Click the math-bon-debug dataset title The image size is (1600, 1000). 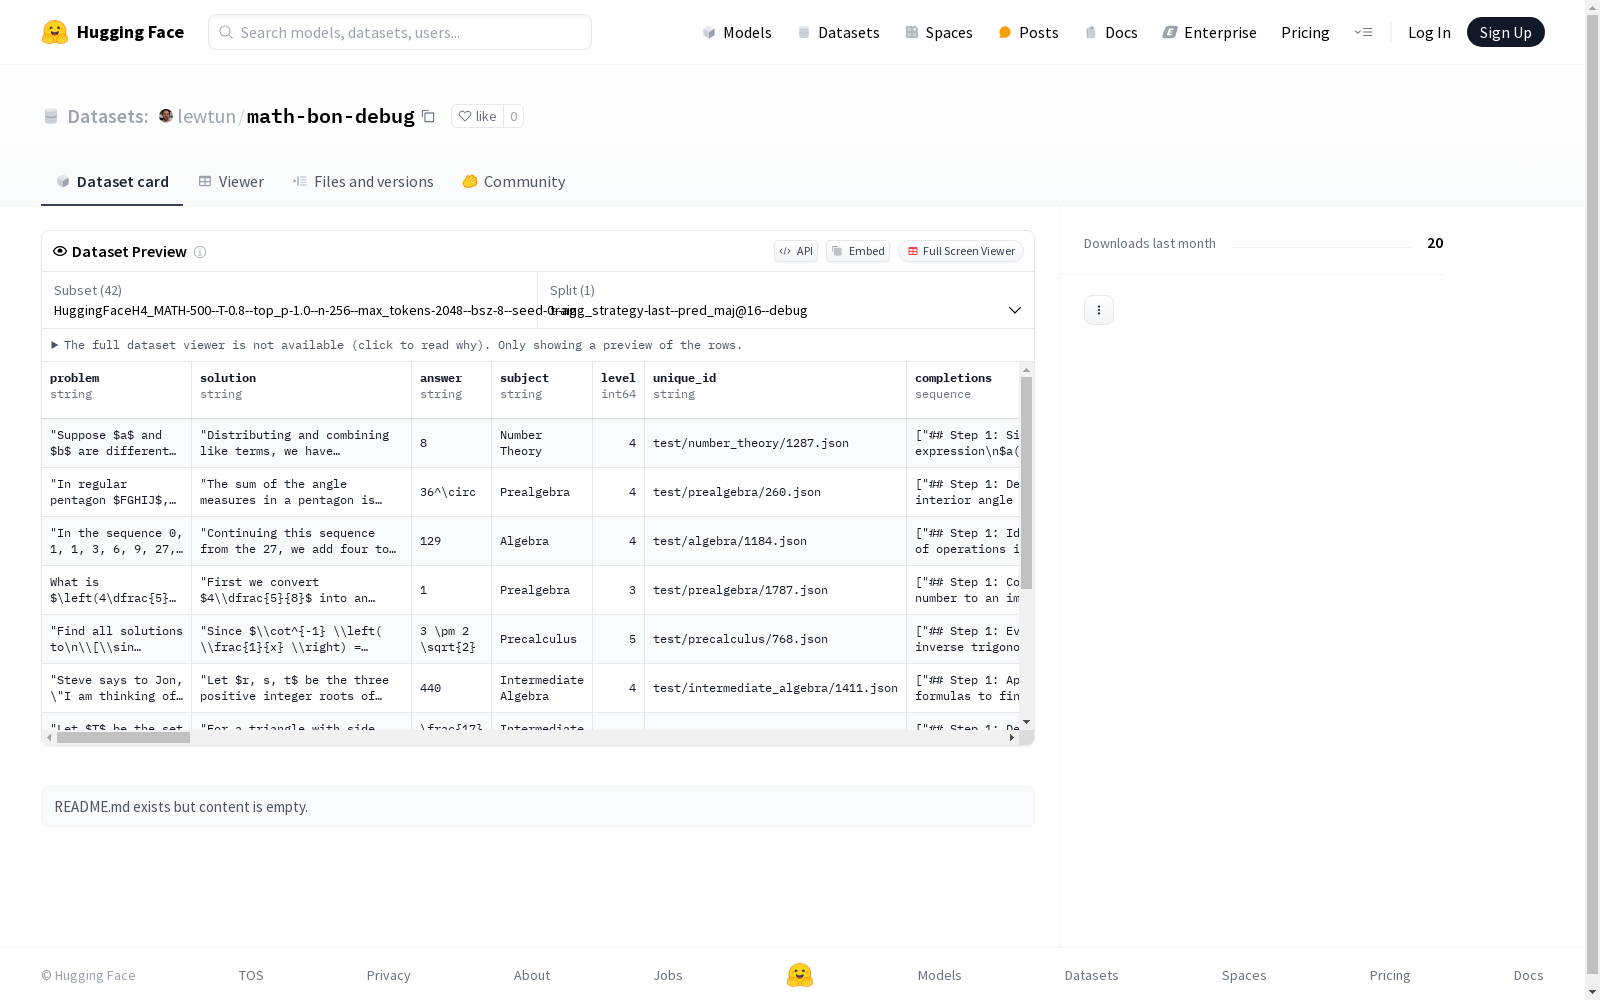(x=330, y=116)
